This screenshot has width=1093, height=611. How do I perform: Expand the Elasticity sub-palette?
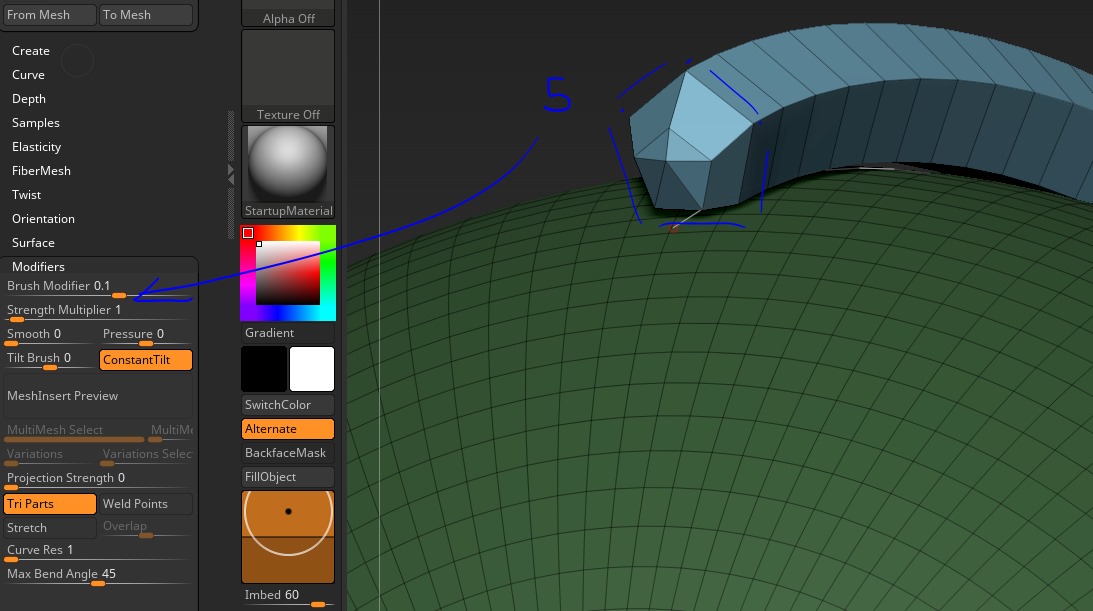pos(36,147)
